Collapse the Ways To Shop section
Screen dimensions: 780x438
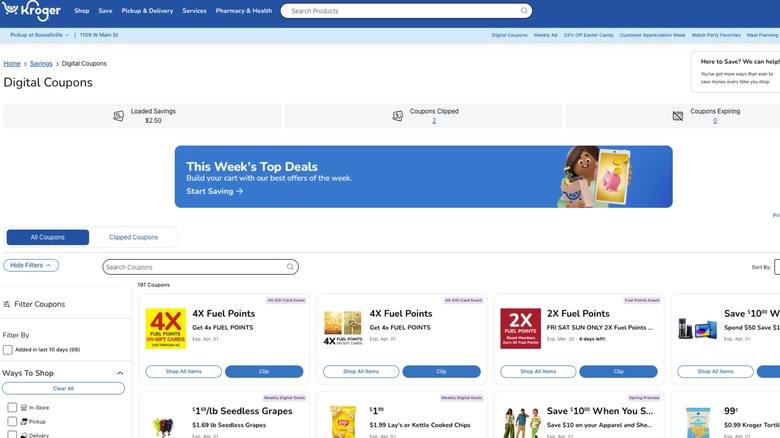point(121,373)
